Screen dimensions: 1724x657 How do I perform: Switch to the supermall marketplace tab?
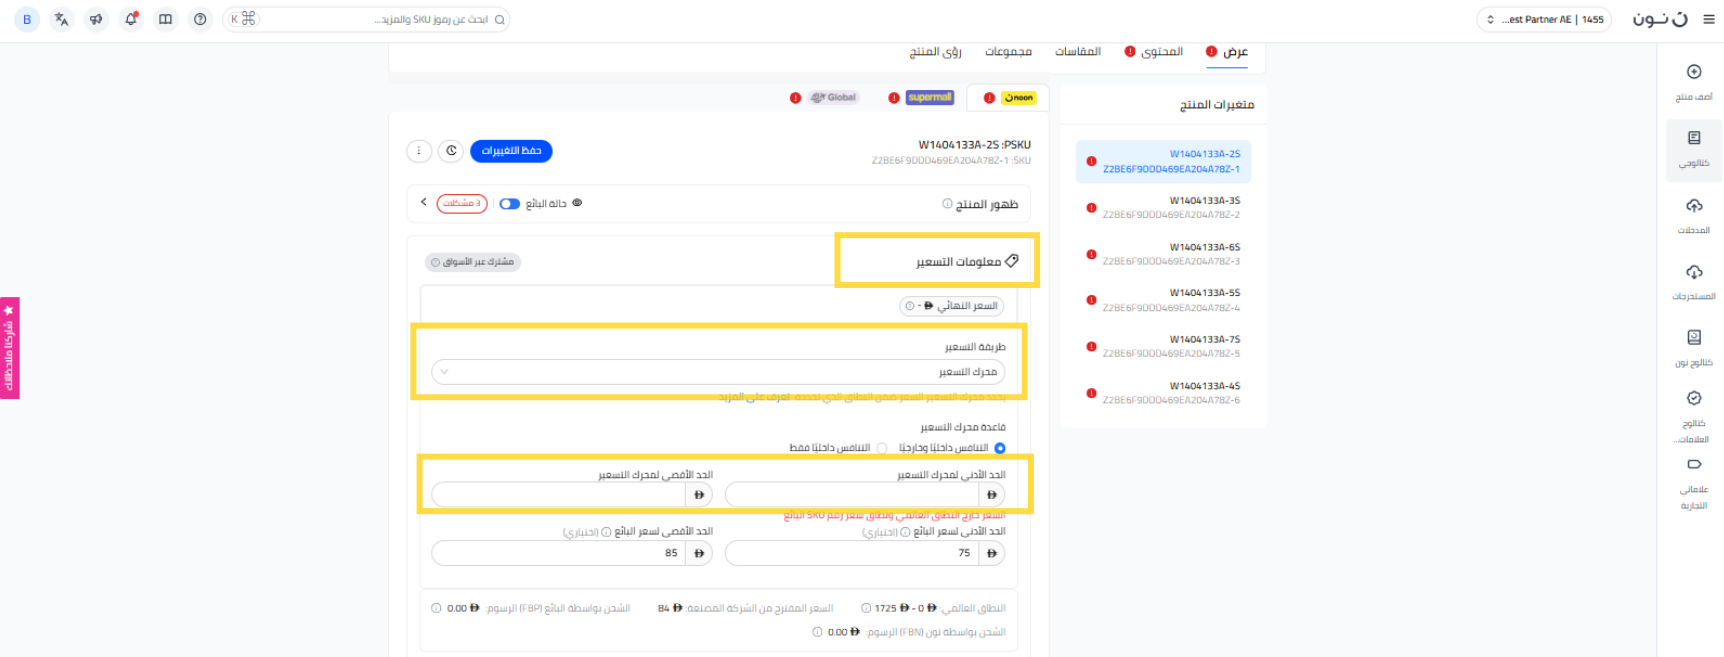[x=929, y=98]
